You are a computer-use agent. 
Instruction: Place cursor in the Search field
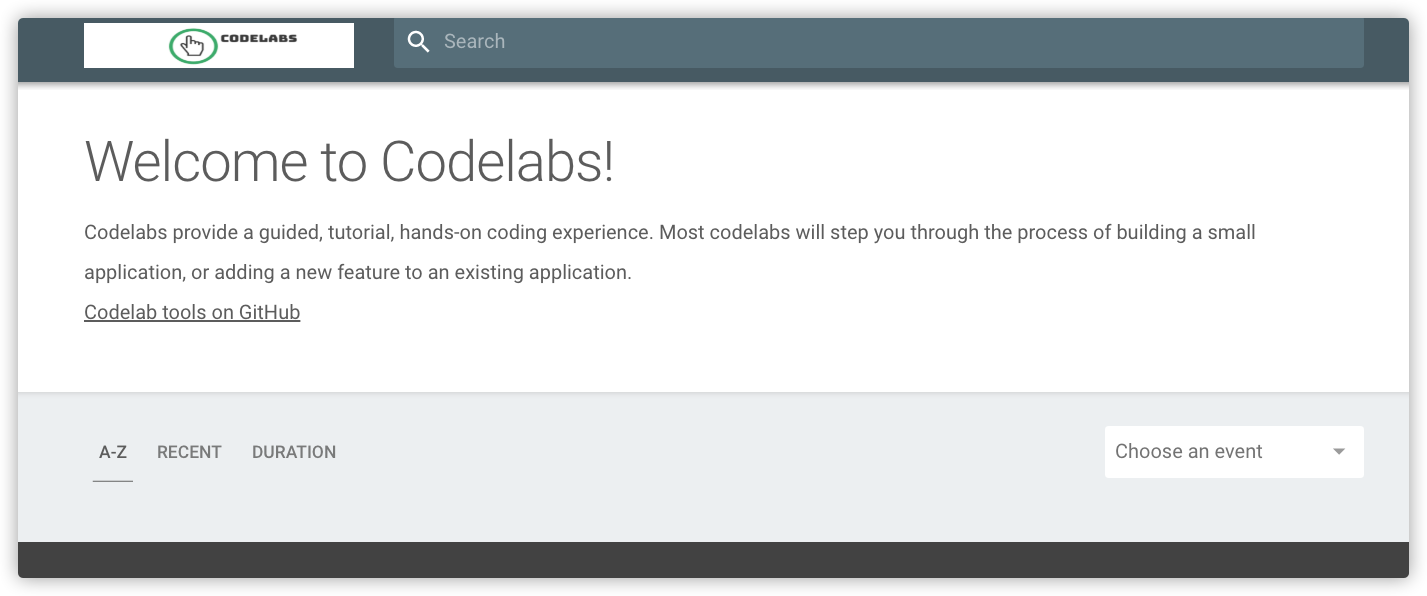click(x=700, y=42)
